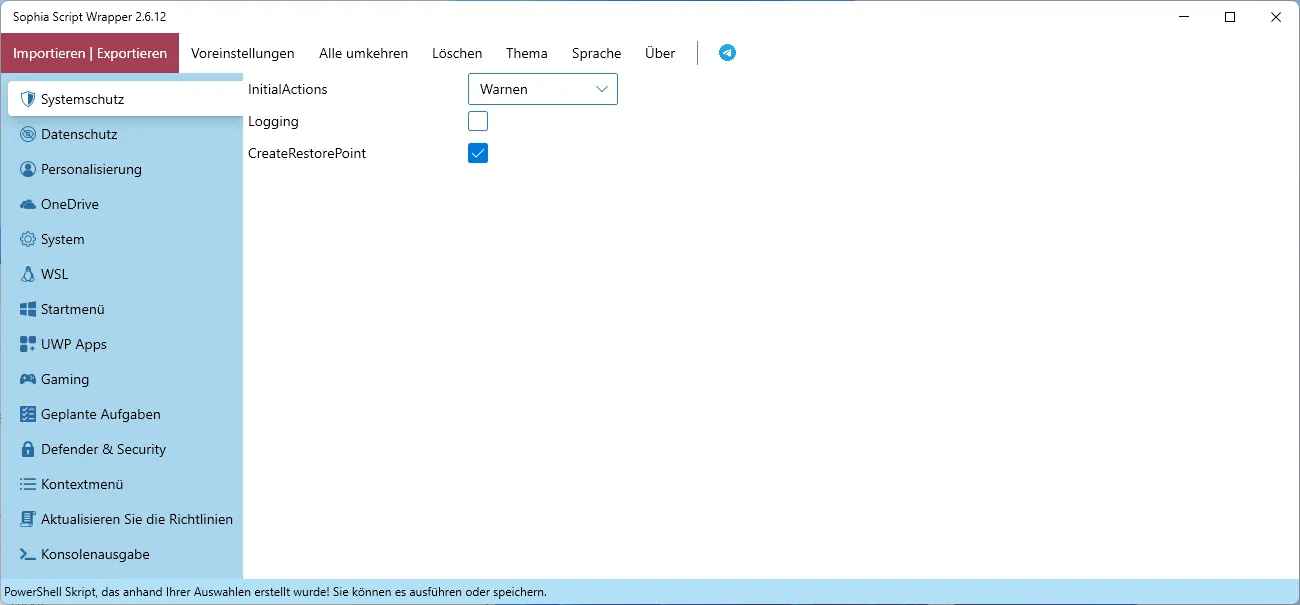Click the apps grid icon beside UWP Apps

click(x=28, y=344)
